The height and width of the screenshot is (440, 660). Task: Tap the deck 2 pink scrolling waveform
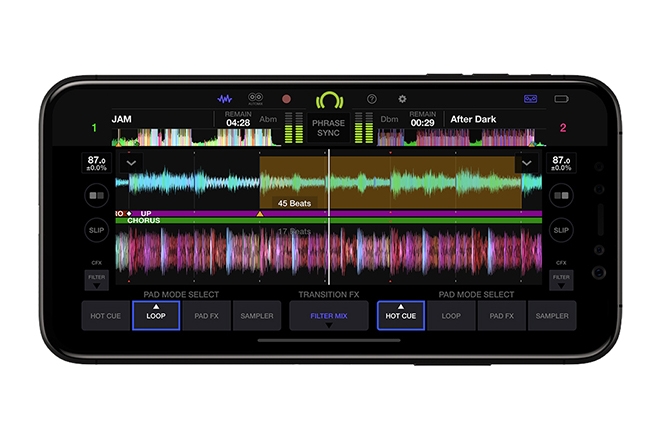click(329, 254)
